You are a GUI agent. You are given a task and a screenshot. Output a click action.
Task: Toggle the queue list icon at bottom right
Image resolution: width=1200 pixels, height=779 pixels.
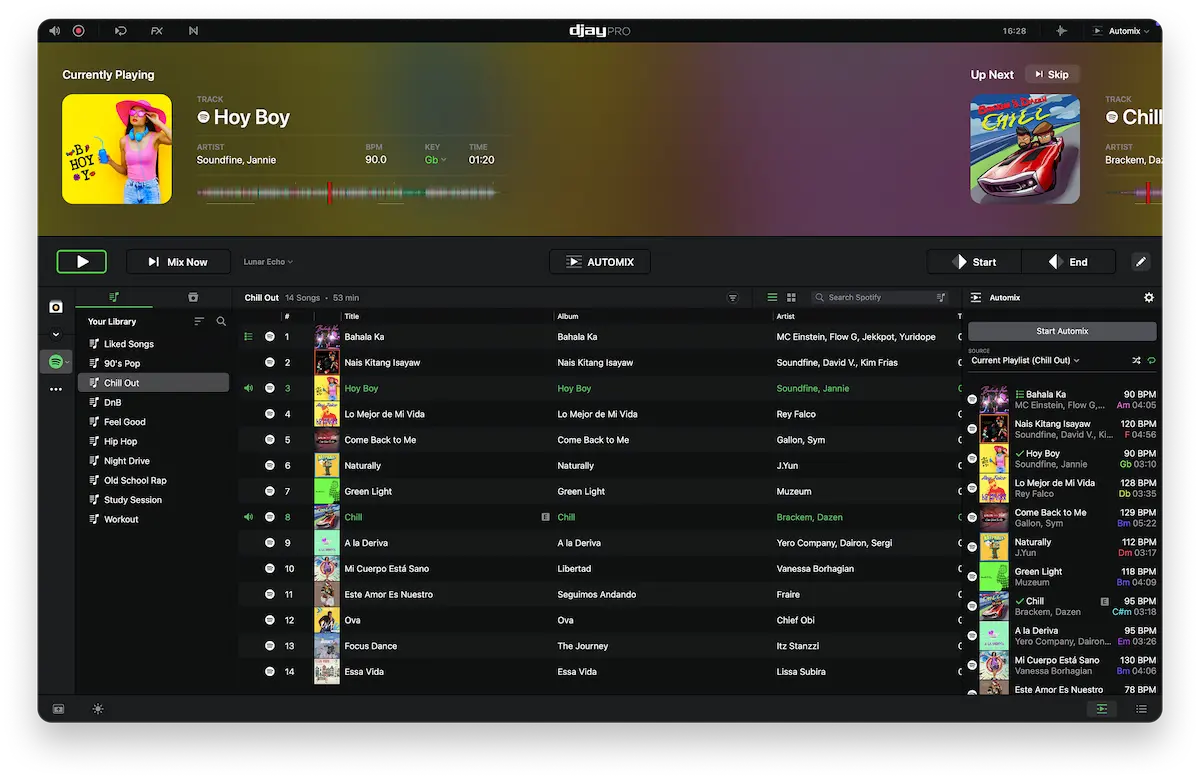pos(1141,709)
